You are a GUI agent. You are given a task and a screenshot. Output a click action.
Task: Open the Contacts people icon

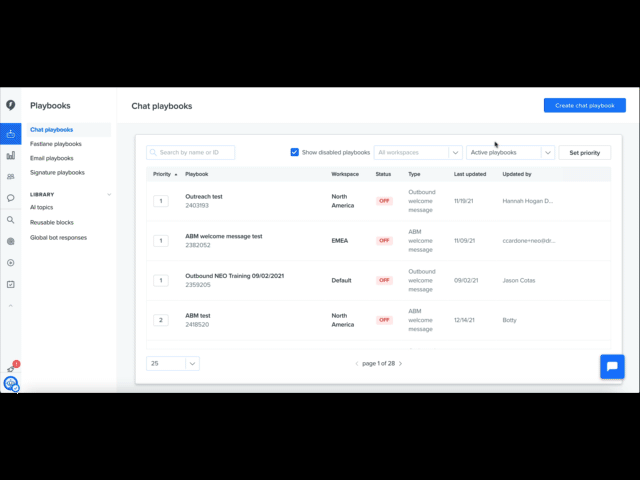pyautogui.click(x=11, y=177)
